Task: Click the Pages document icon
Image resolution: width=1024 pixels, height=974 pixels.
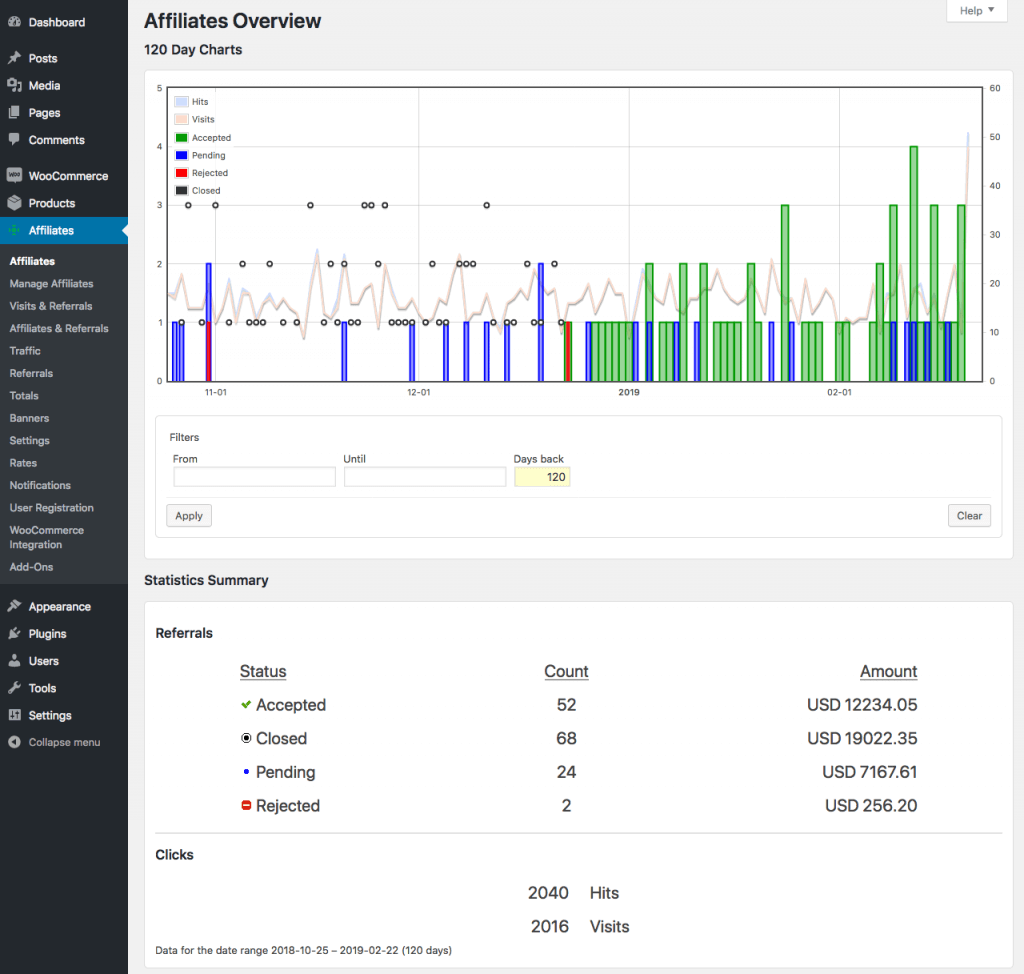Action: pos(14,112)
